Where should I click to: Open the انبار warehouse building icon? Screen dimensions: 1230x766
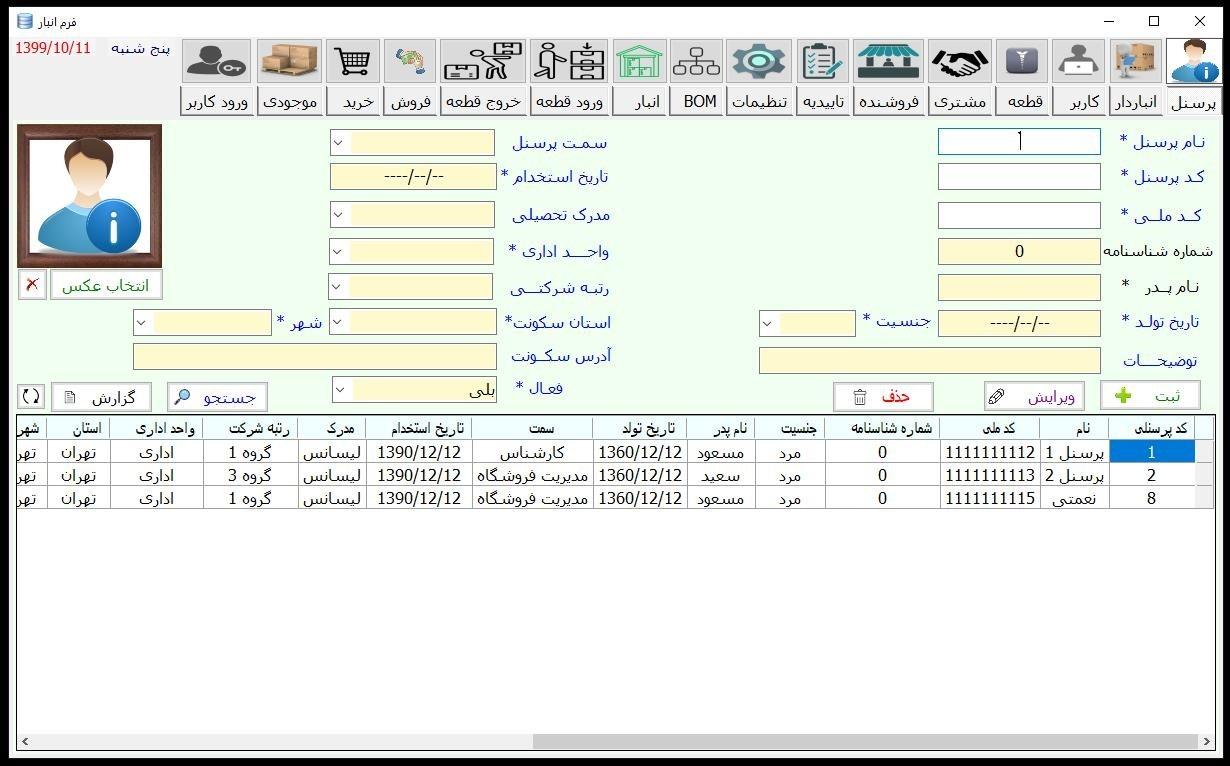[x=640, y=62]
